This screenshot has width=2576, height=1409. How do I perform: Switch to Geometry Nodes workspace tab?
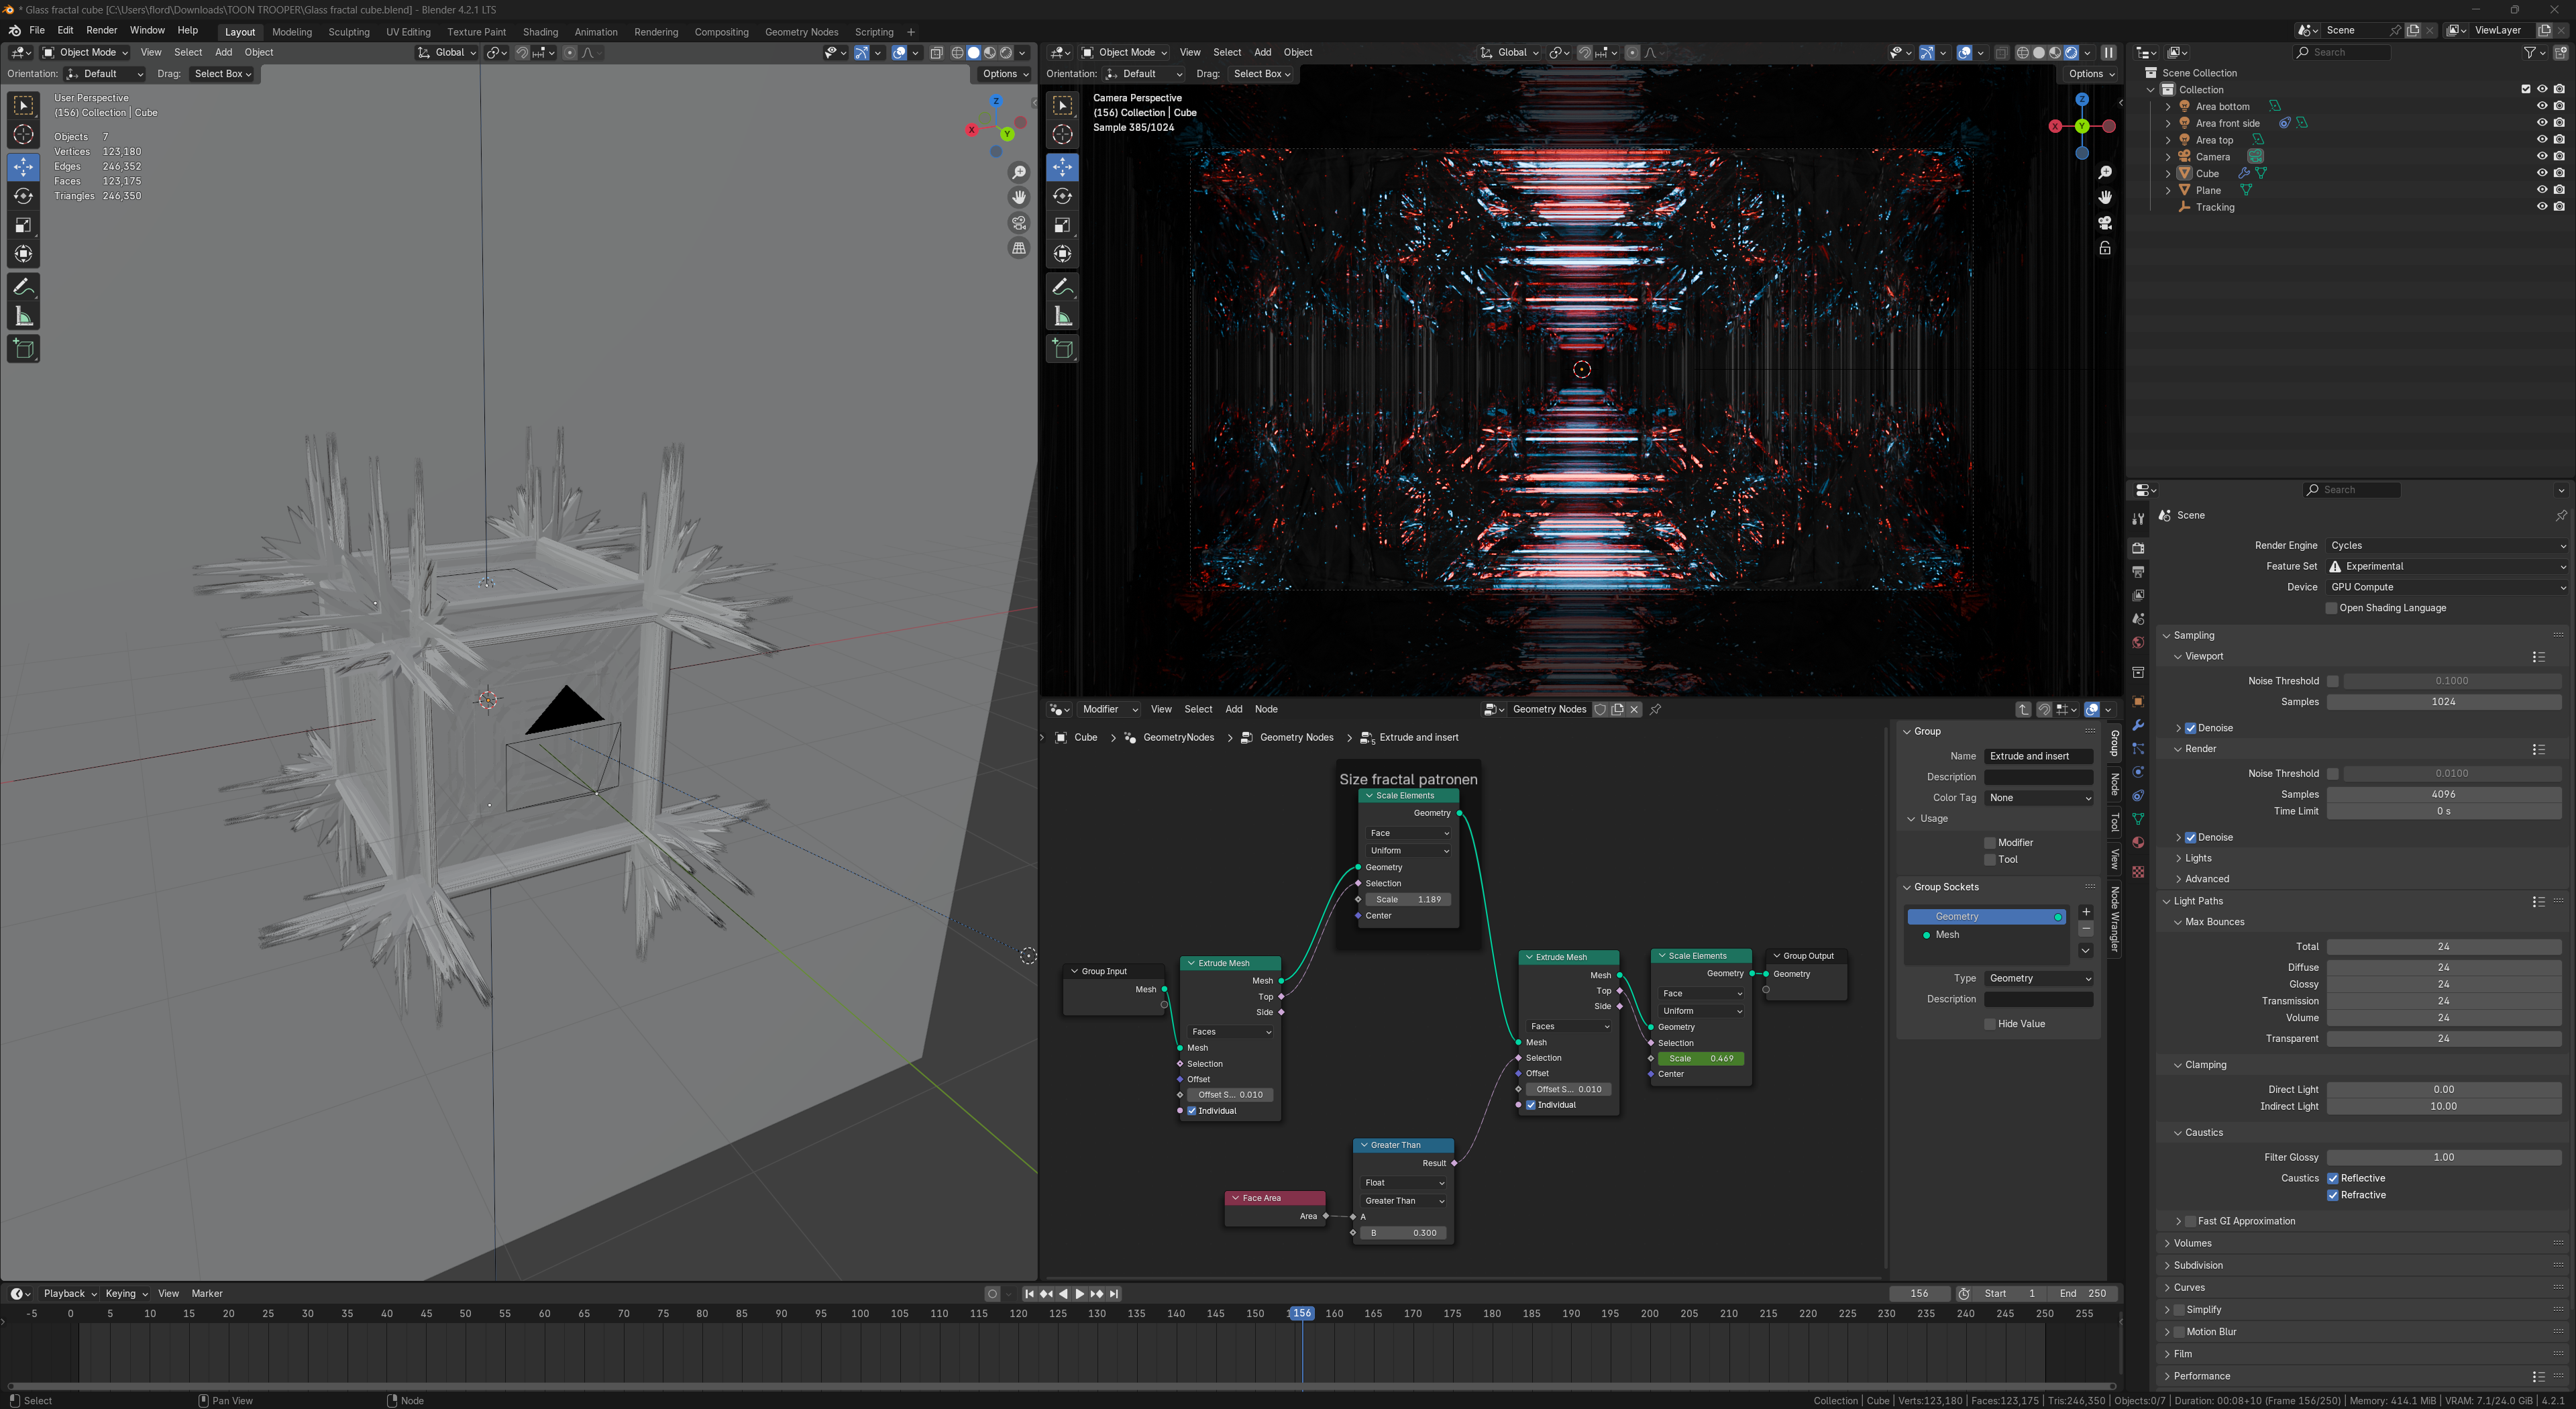coord(801,32)
